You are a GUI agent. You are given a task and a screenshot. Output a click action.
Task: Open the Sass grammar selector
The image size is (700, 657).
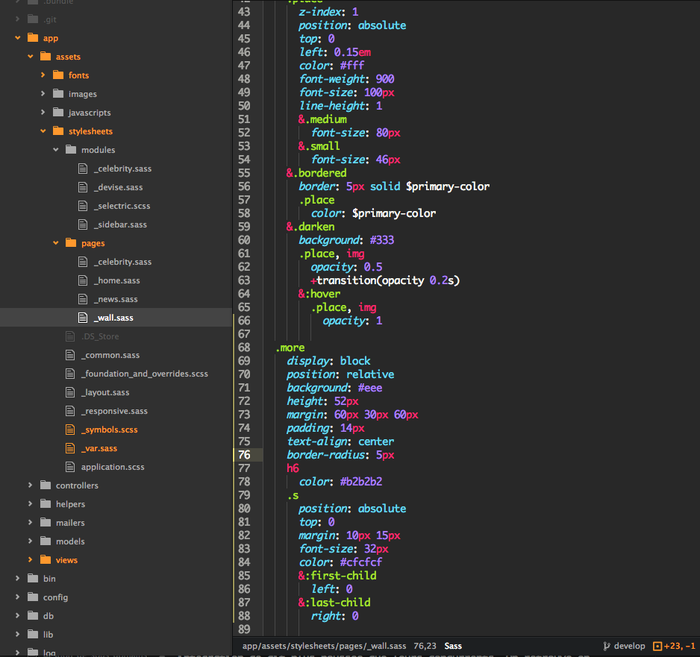453,646
